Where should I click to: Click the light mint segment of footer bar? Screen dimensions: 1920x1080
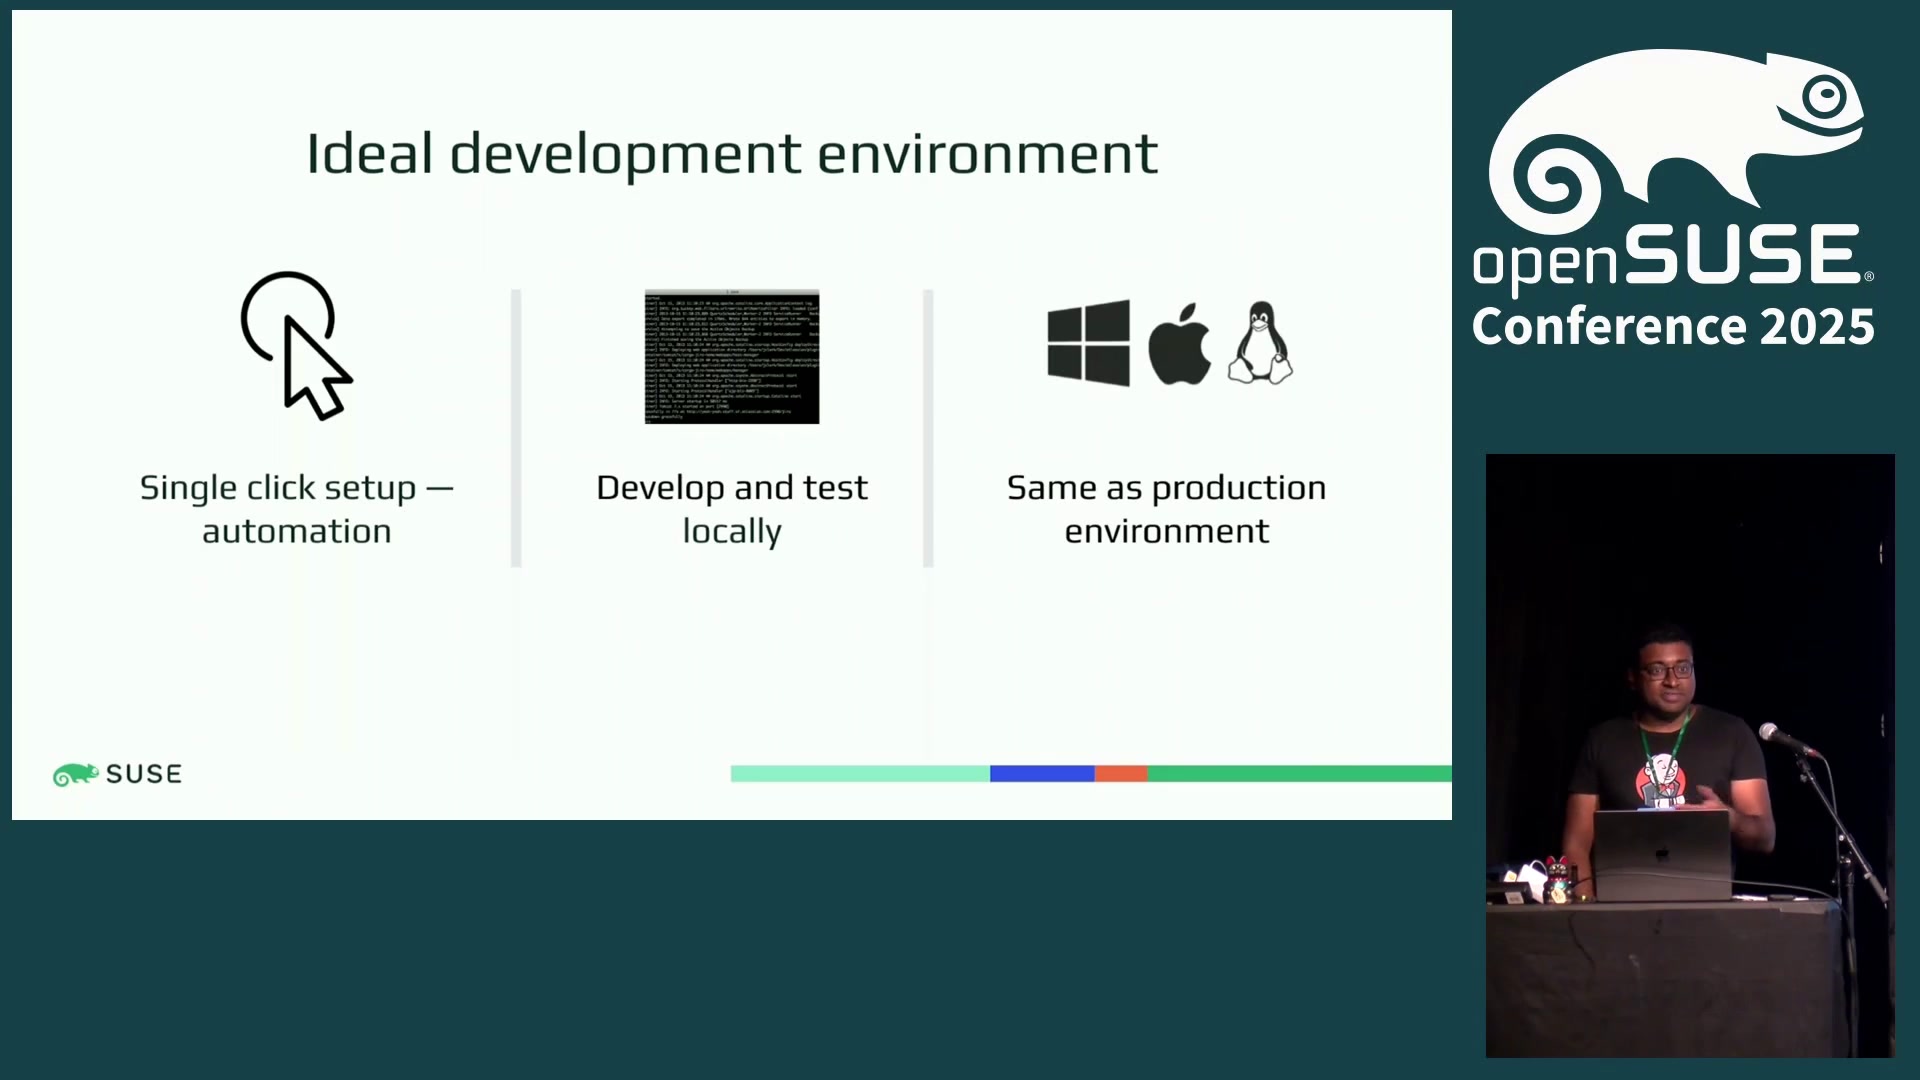(860, 773)
